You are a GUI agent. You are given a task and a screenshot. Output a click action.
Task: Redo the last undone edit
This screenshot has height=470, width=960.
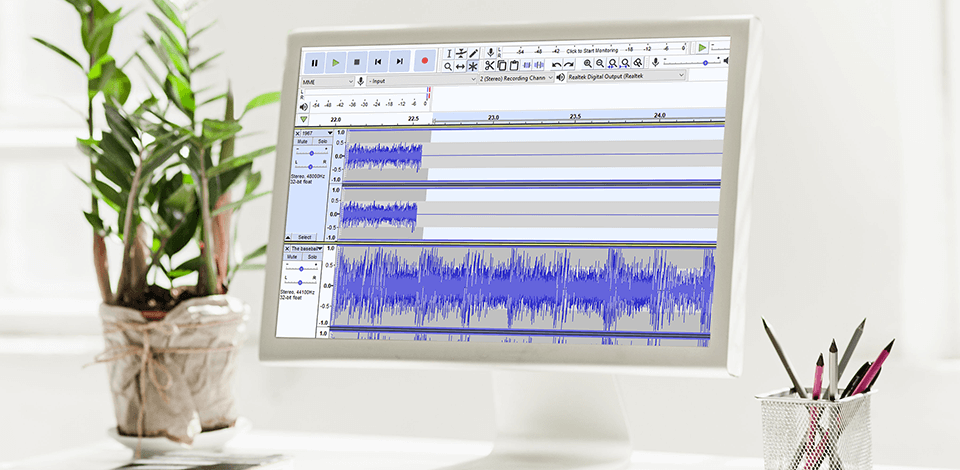(569, 64)
